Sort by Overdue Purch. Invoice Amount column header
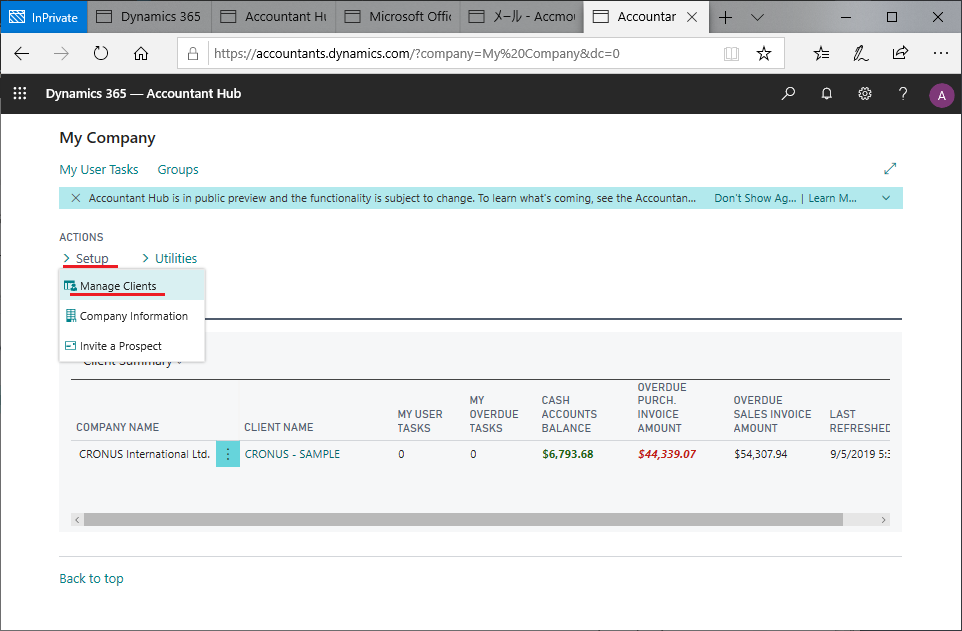The width and height of the screenshot is (962, 631). [x=662, y=408]
